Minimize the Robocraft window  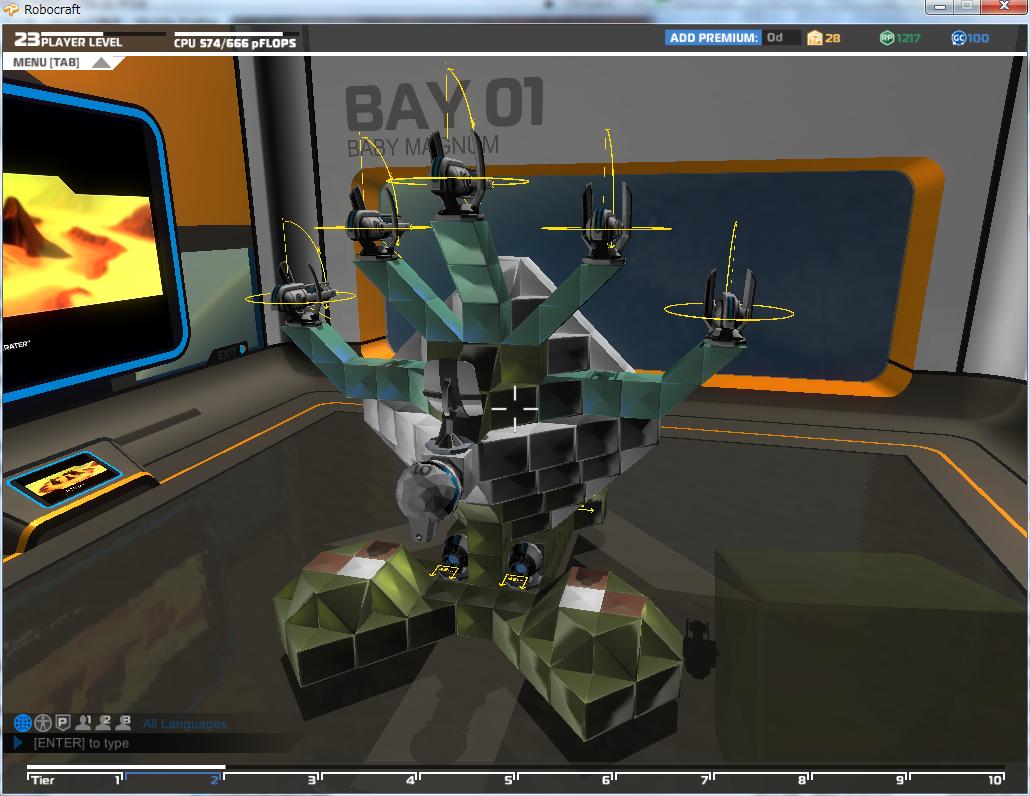[x=939, y=7]
